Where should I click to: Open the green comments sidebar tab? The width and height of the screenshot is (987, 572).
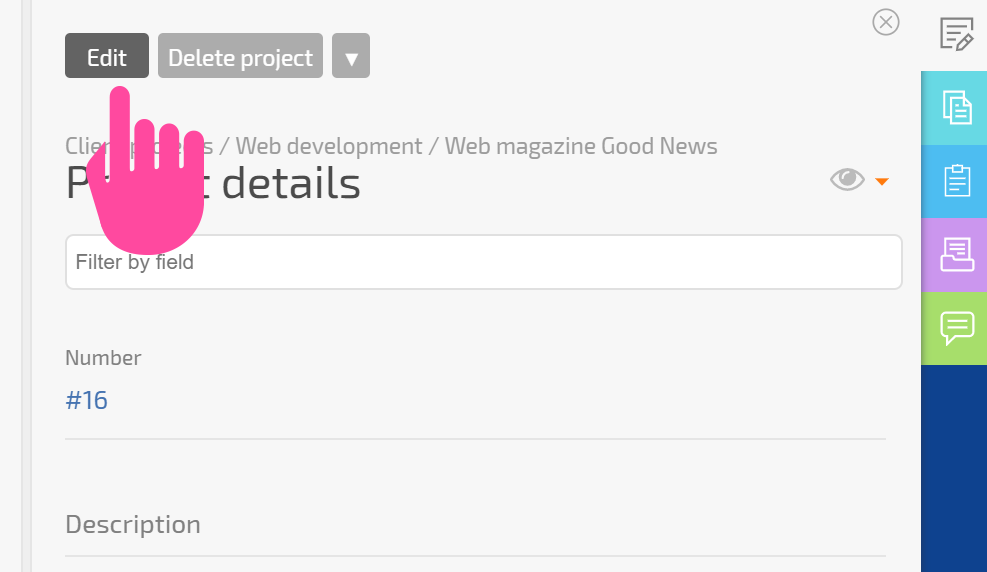pyautogui.click(x=954, y=328)
